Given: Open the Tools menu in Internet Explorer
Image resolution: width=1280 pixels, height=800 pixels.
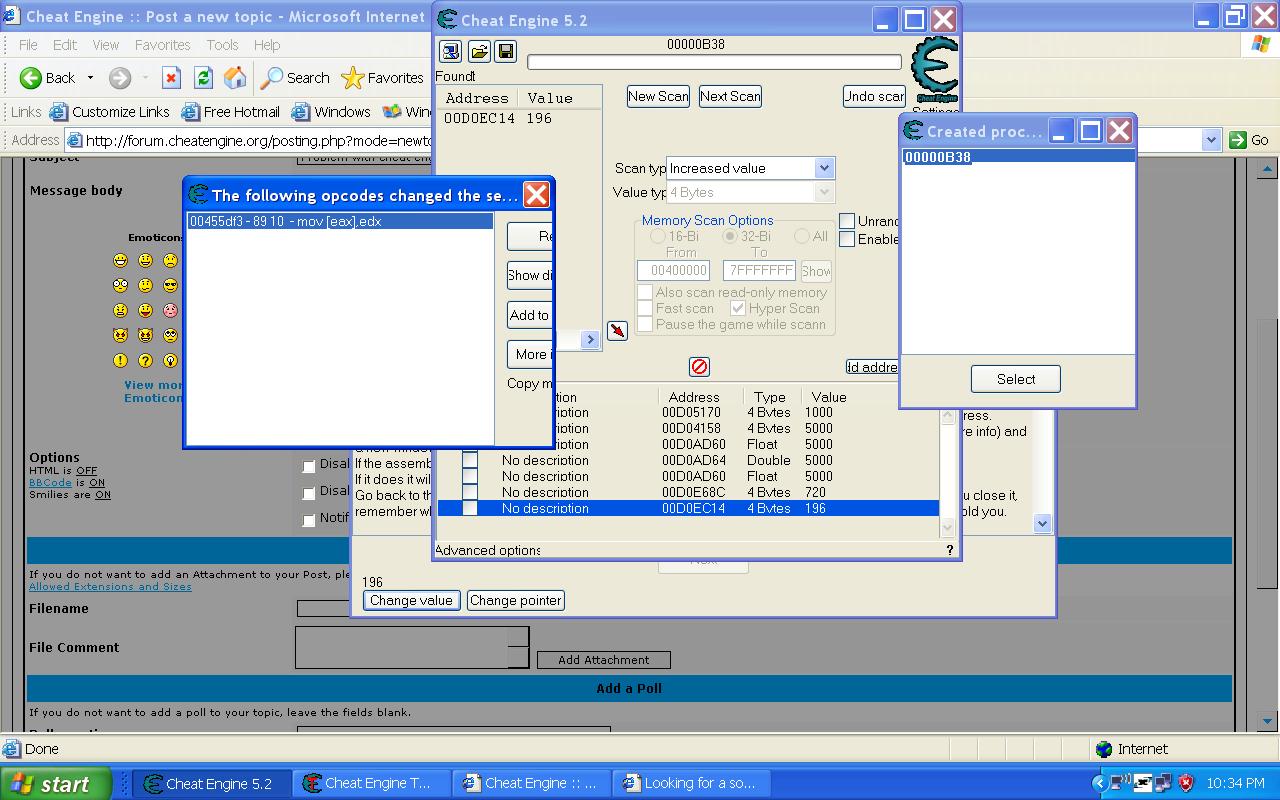Looking at the screenshot, I should [x=222, y=45].
